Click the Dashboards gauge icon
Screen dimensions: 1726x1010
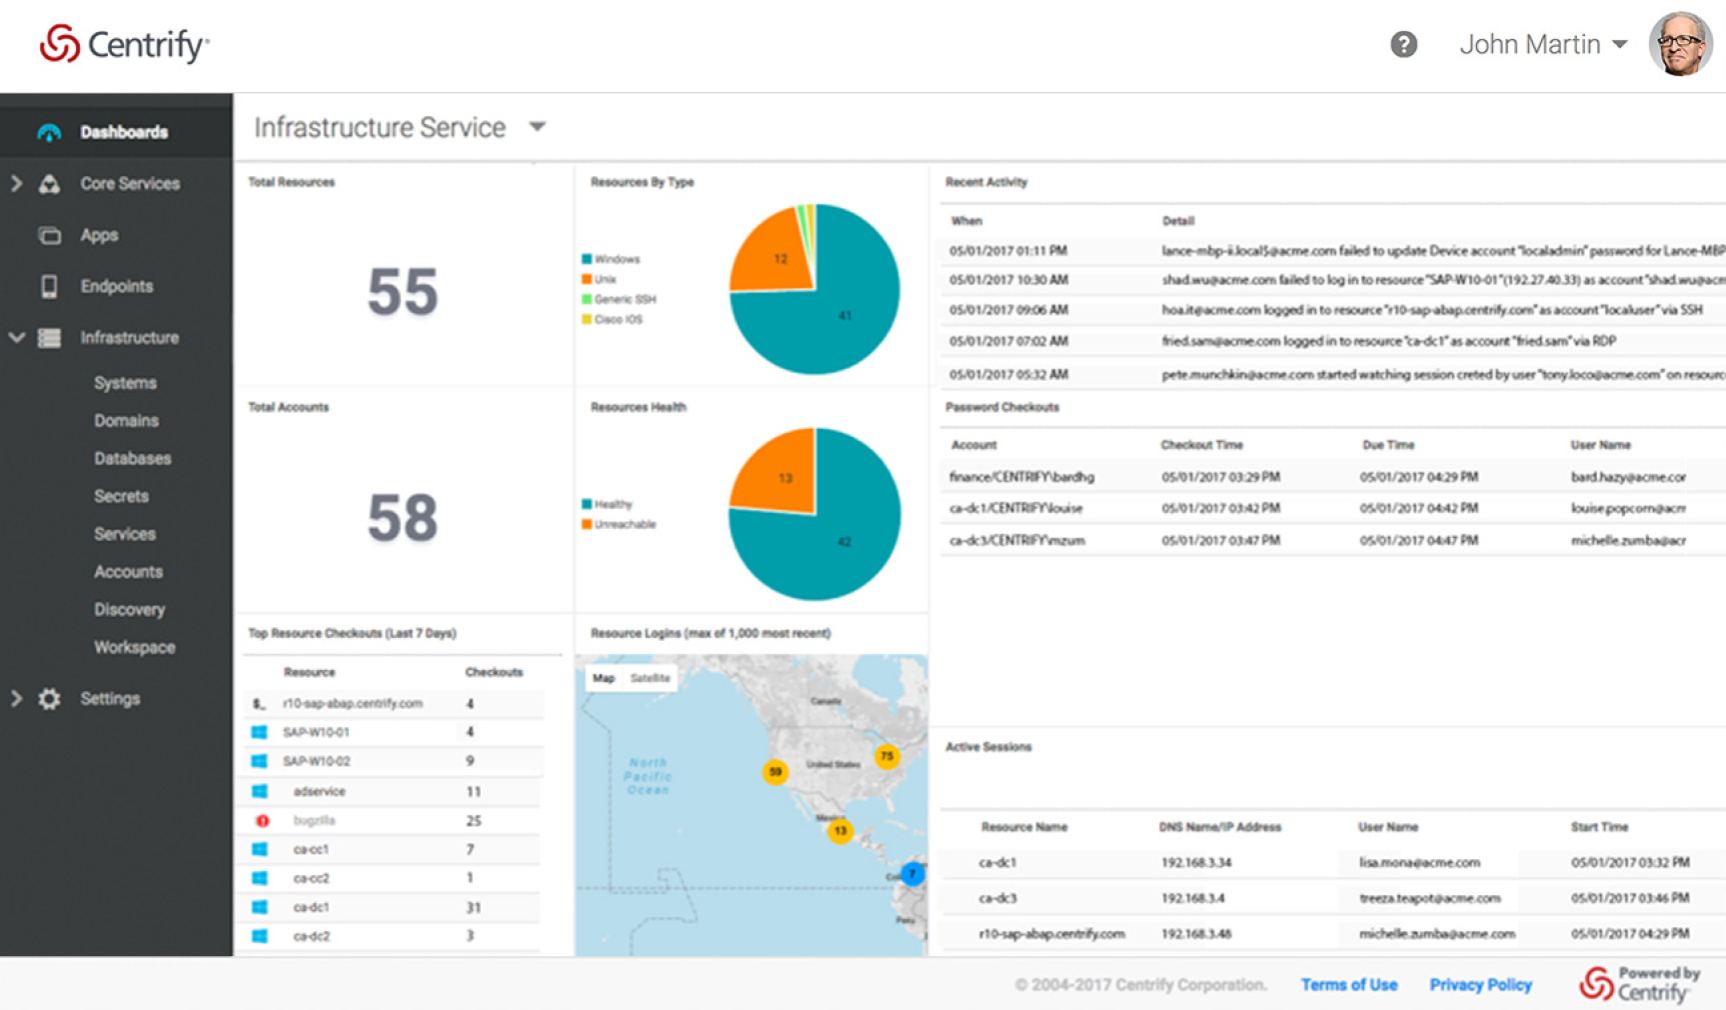pos(49,132)
